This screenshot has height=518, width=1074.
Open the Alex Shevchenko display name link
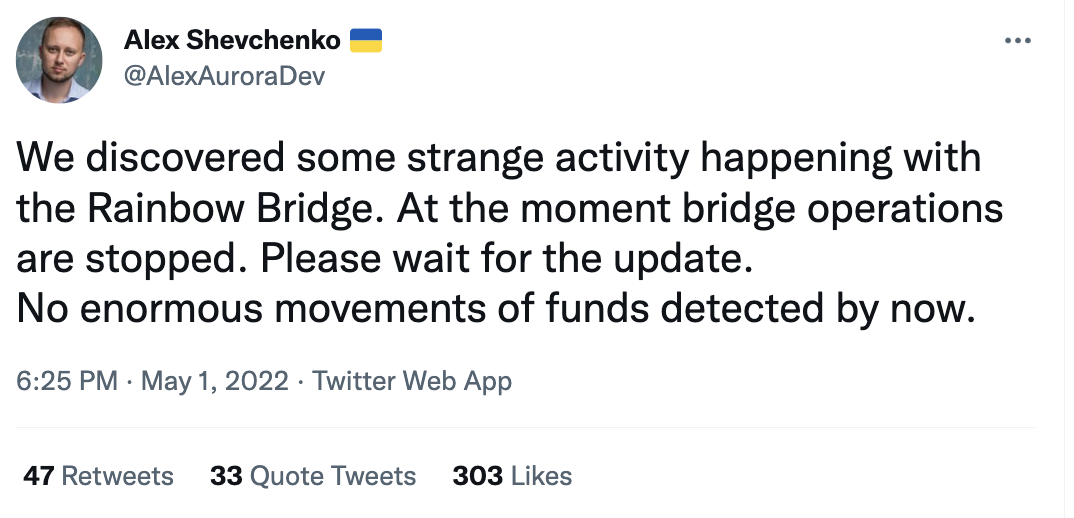coord(232,41)
